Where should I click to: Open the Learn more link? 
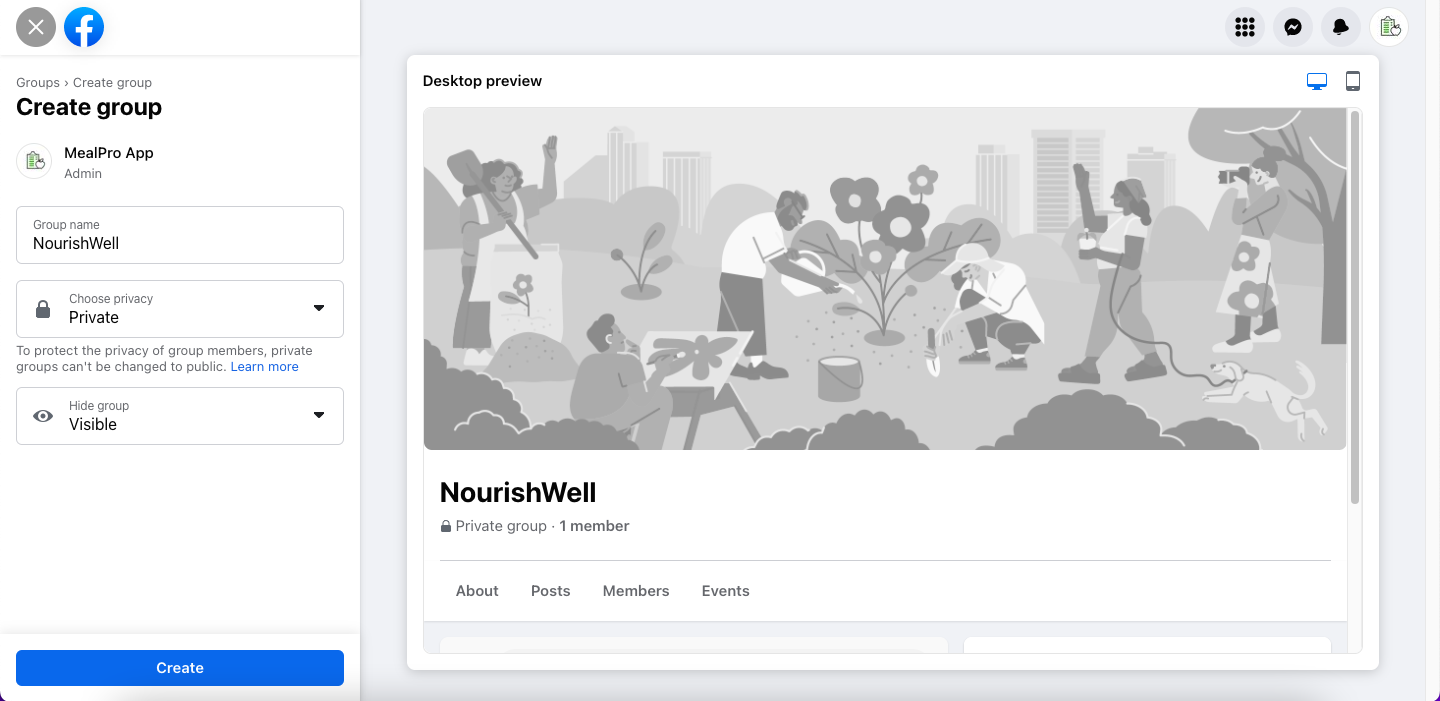click(x=265, y=367)
